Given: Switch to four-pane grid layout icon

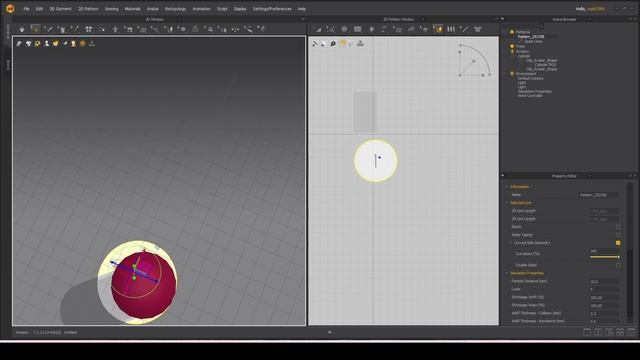Looking at the screenshot, I should (620, 332).
